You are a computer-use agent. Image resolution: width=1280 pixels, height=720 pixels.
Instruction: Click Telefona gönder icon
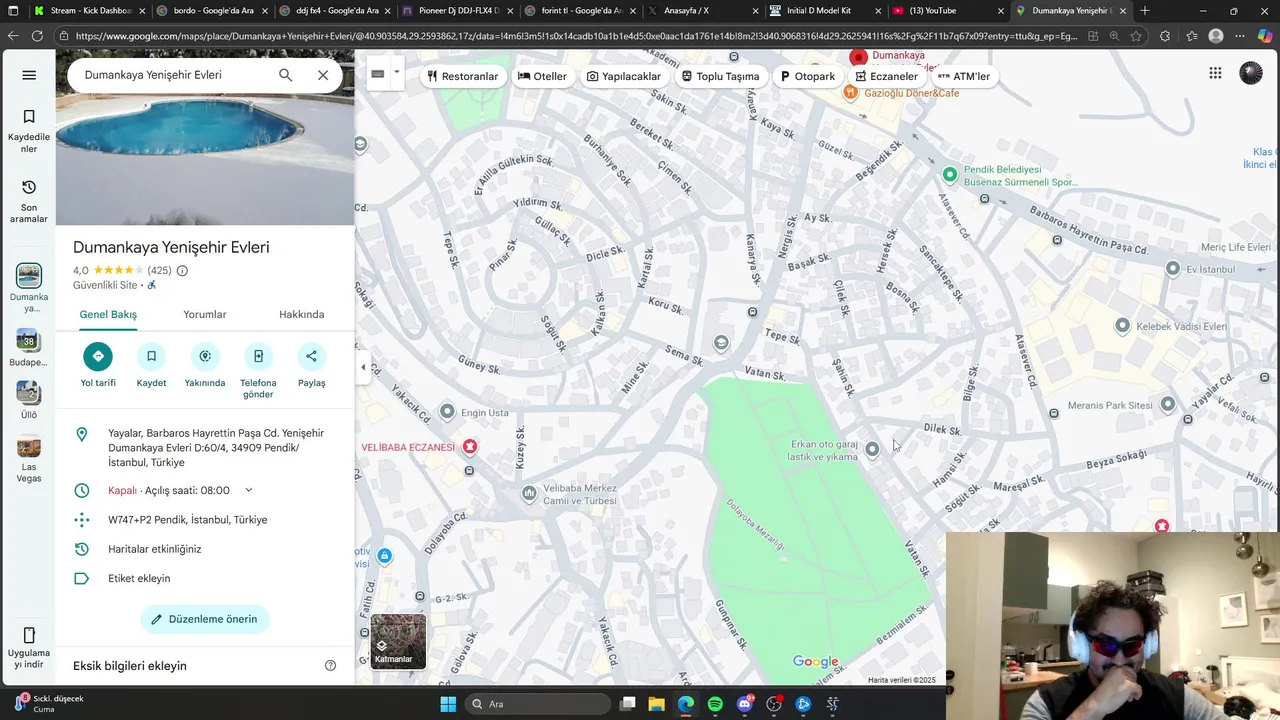click(x=258, y=356)
